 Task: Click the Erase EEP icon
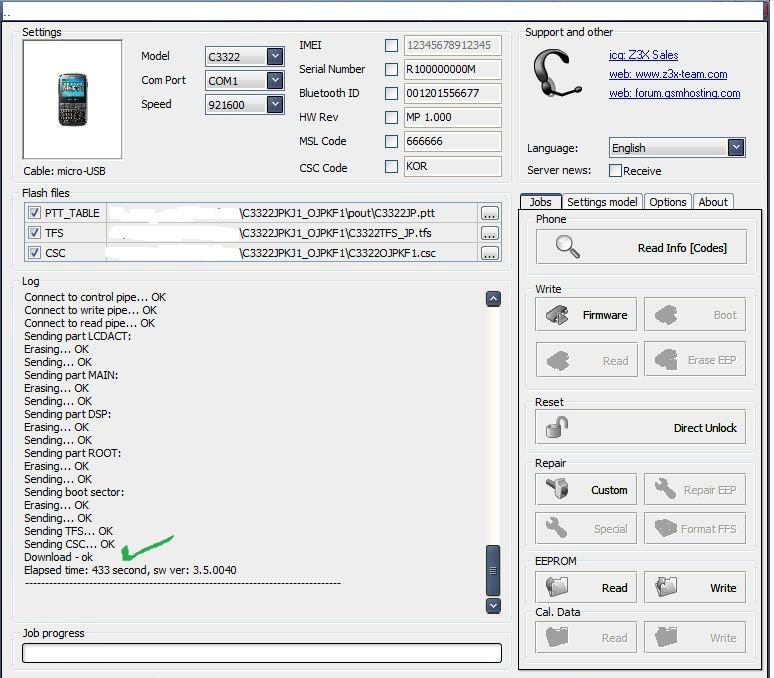(666, 360)
